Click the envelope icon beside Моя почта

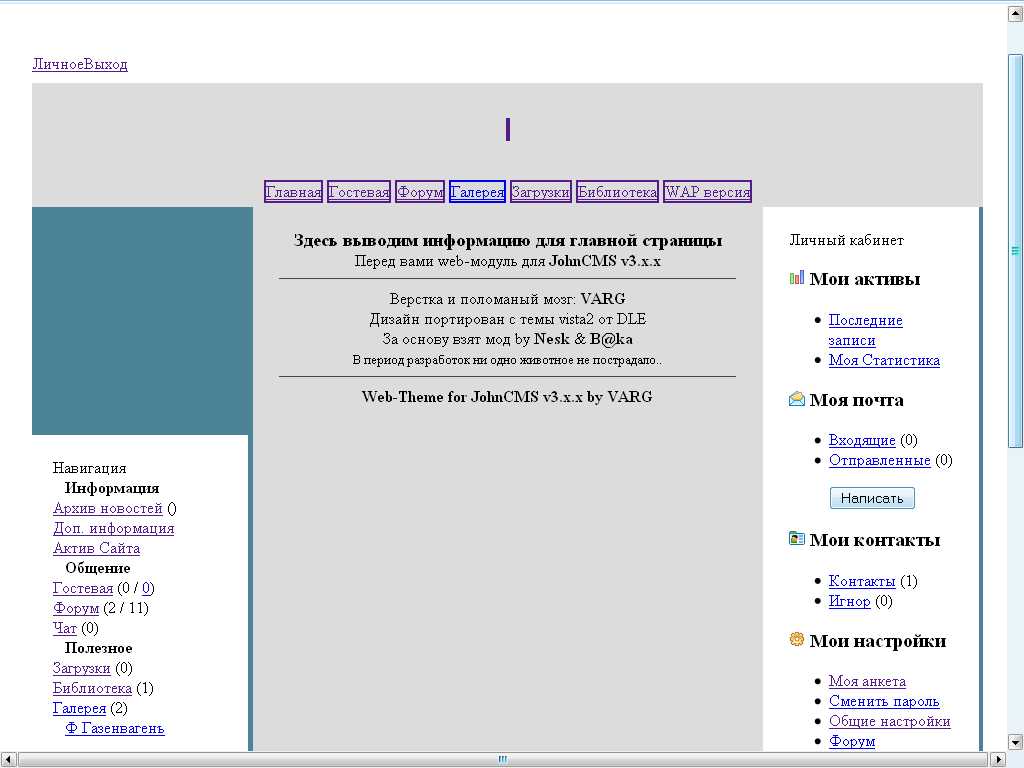coord(796,398)
